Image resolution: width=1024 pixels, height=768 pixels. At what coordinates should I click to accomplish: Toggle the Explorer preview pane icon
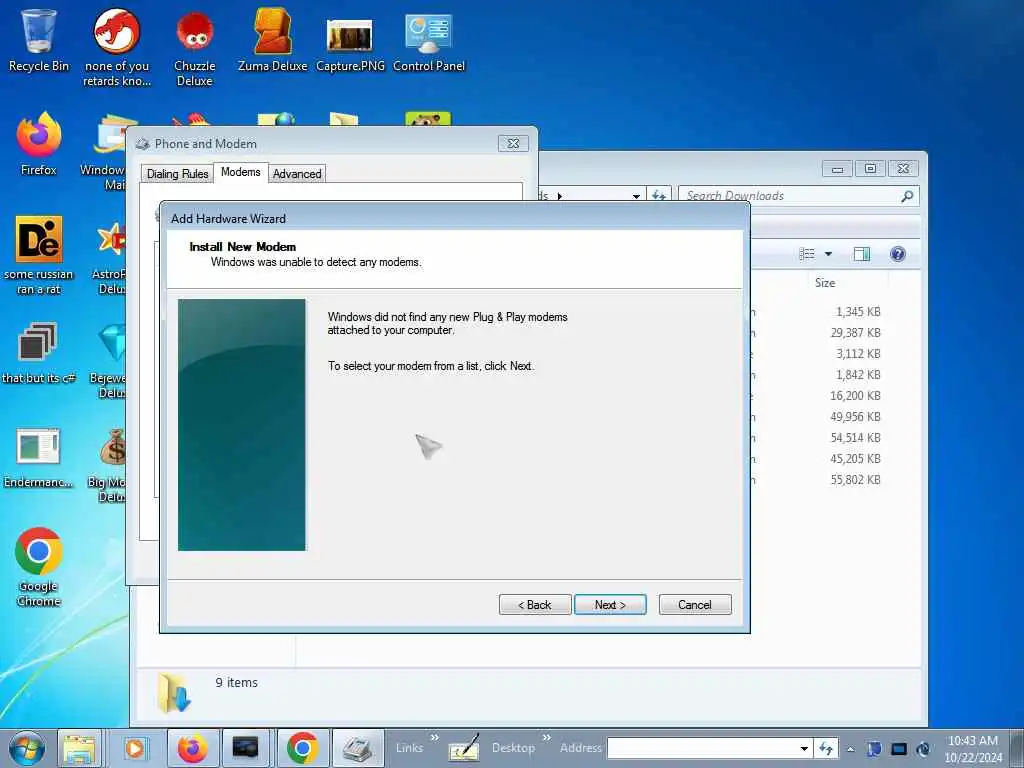point(862,254)
